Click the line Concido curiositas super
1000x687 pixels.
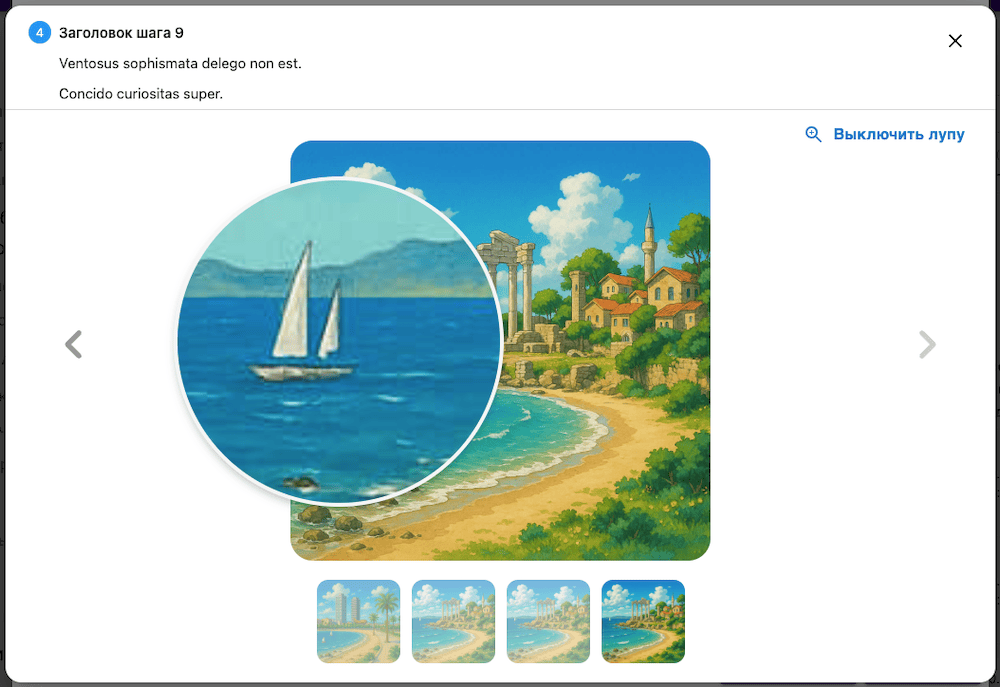[141, 94]
